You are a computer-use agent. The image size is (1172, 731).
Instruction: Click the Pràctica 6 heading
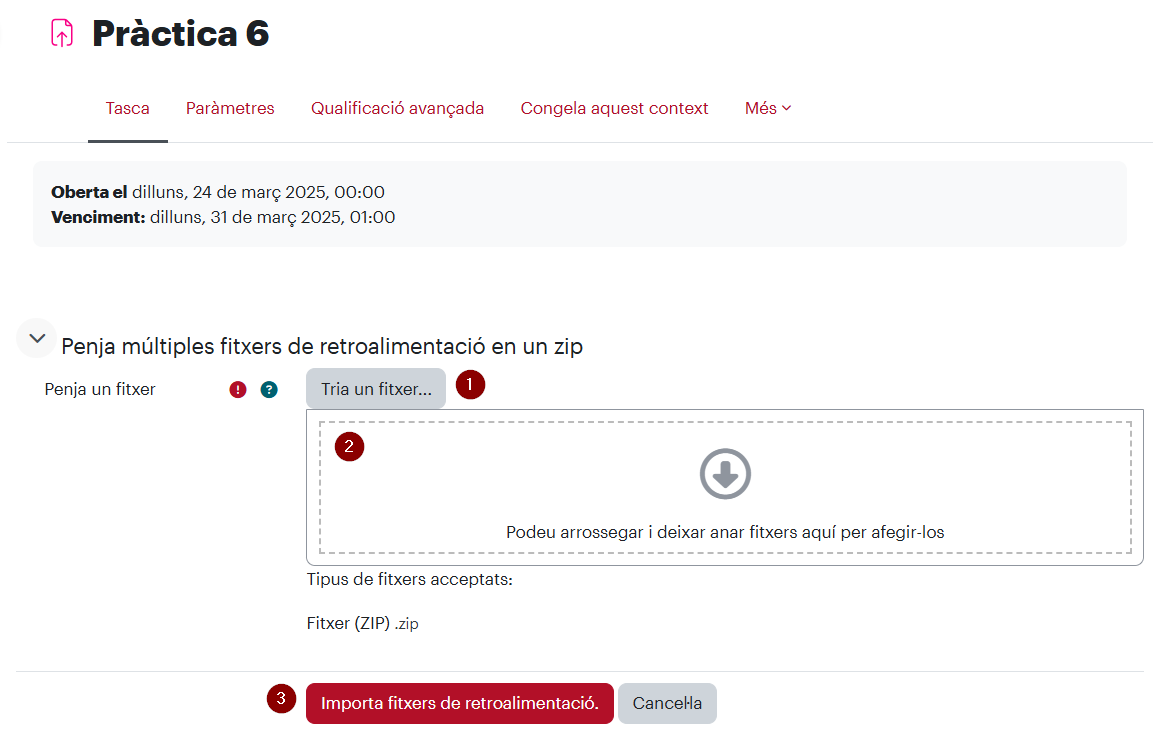coord(180,34)
